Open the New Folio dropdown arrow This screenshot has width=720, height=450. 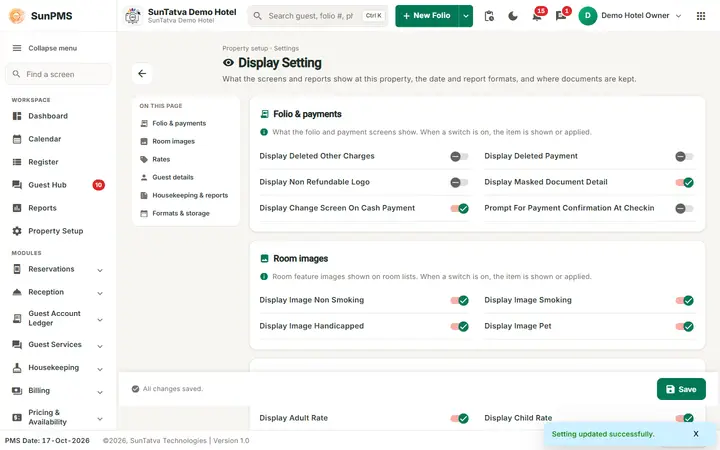466,16
